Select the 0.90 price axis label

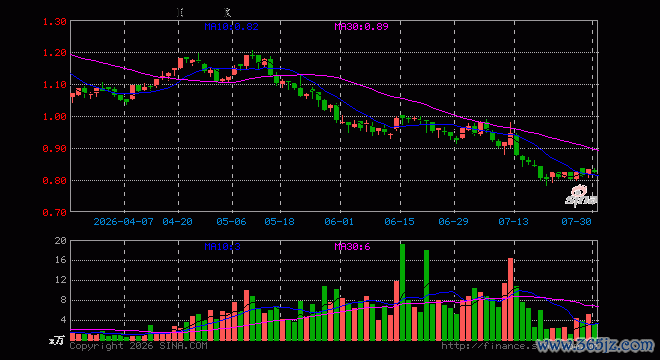[55, 149]
